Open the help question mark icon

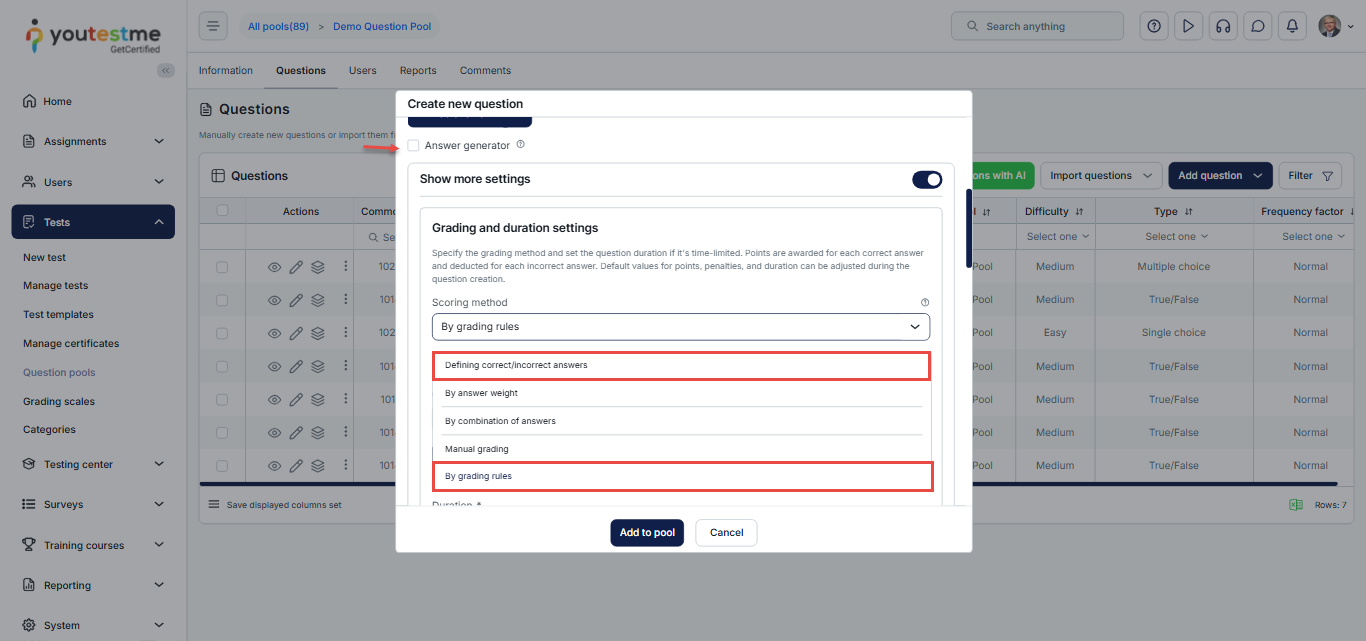click(1154, 26)
